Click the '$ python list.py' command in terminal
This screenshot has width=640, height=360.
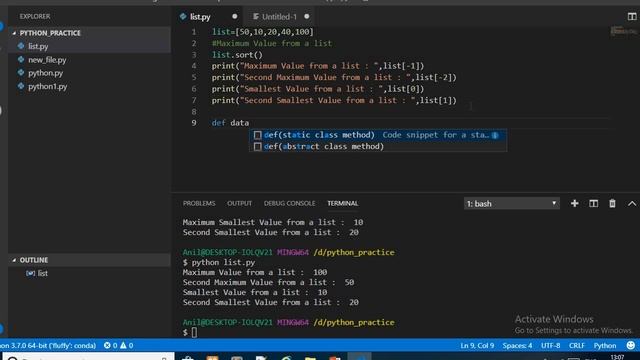click(x=219, y=262)
